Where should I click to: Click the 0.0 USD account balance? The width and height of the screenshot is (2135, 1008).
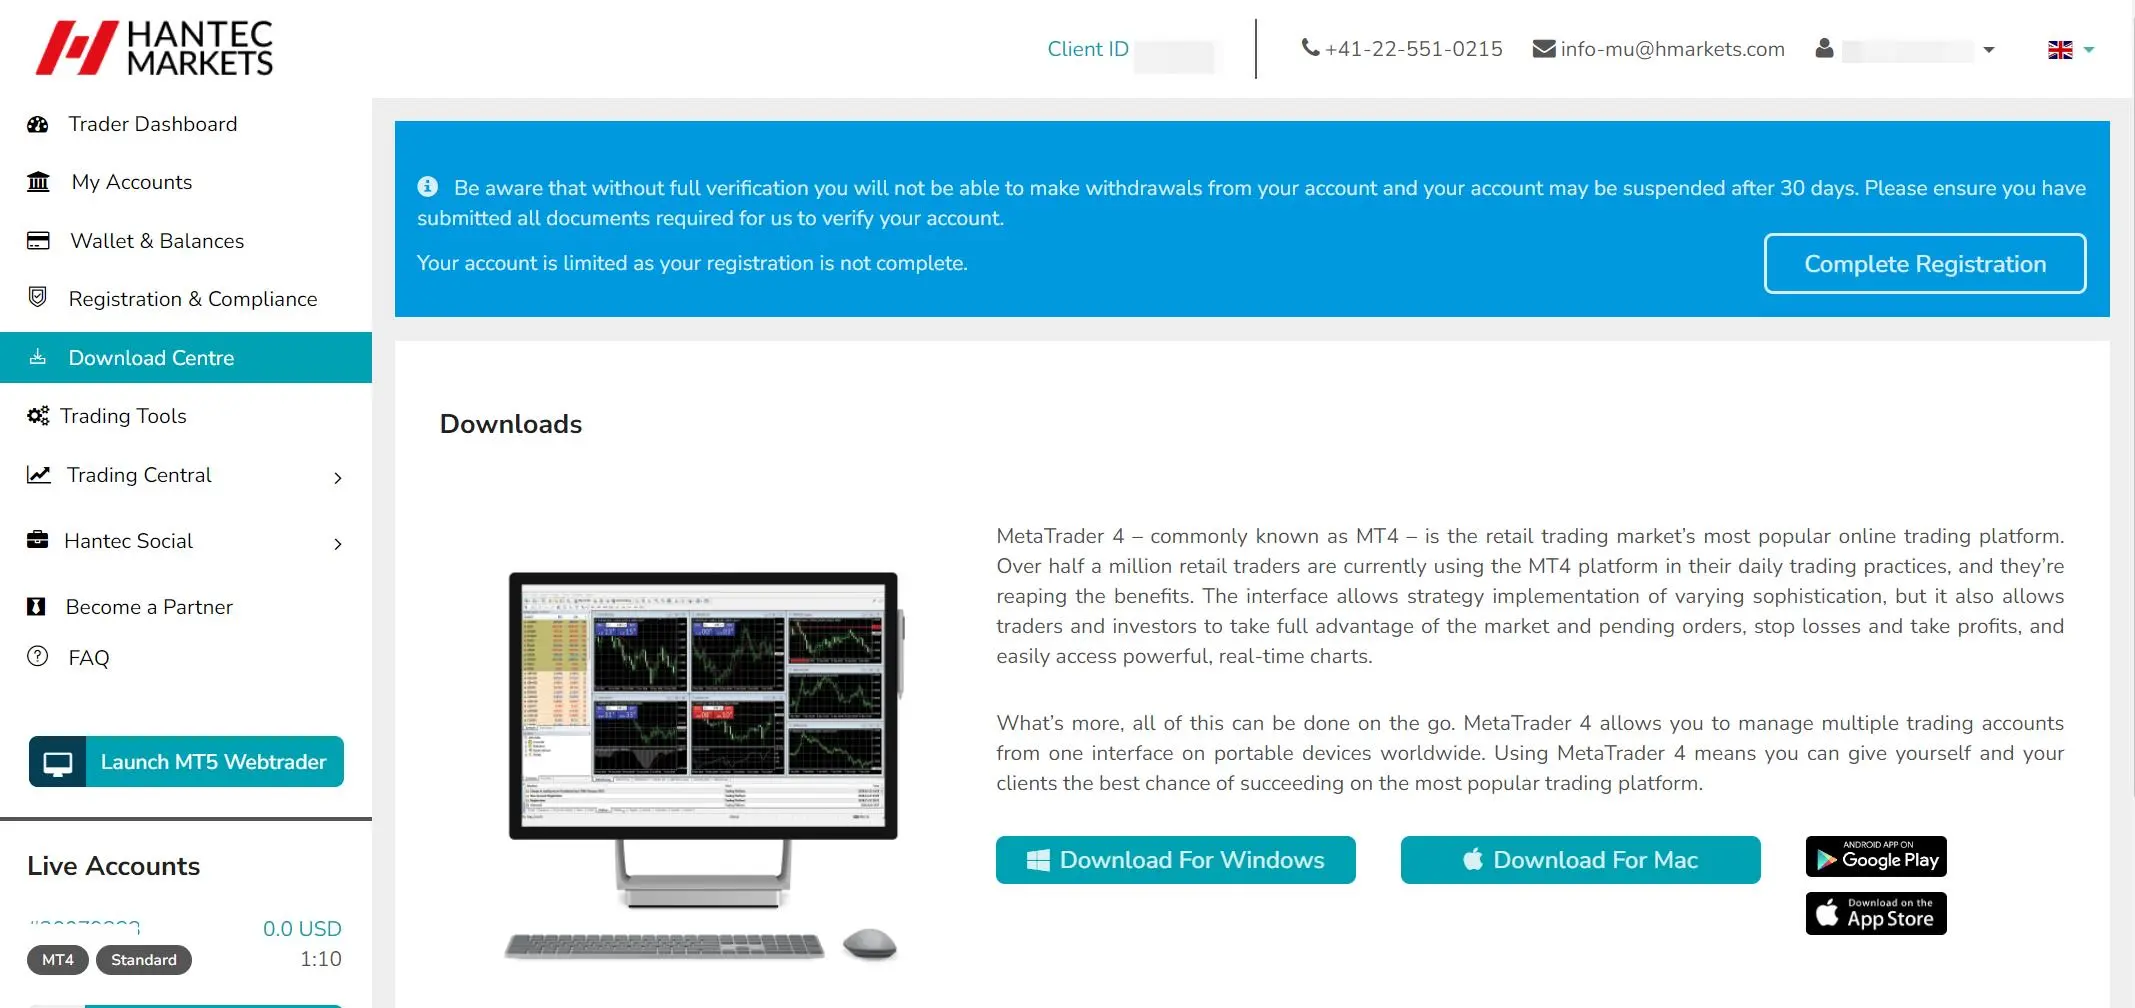click(302, 929)
